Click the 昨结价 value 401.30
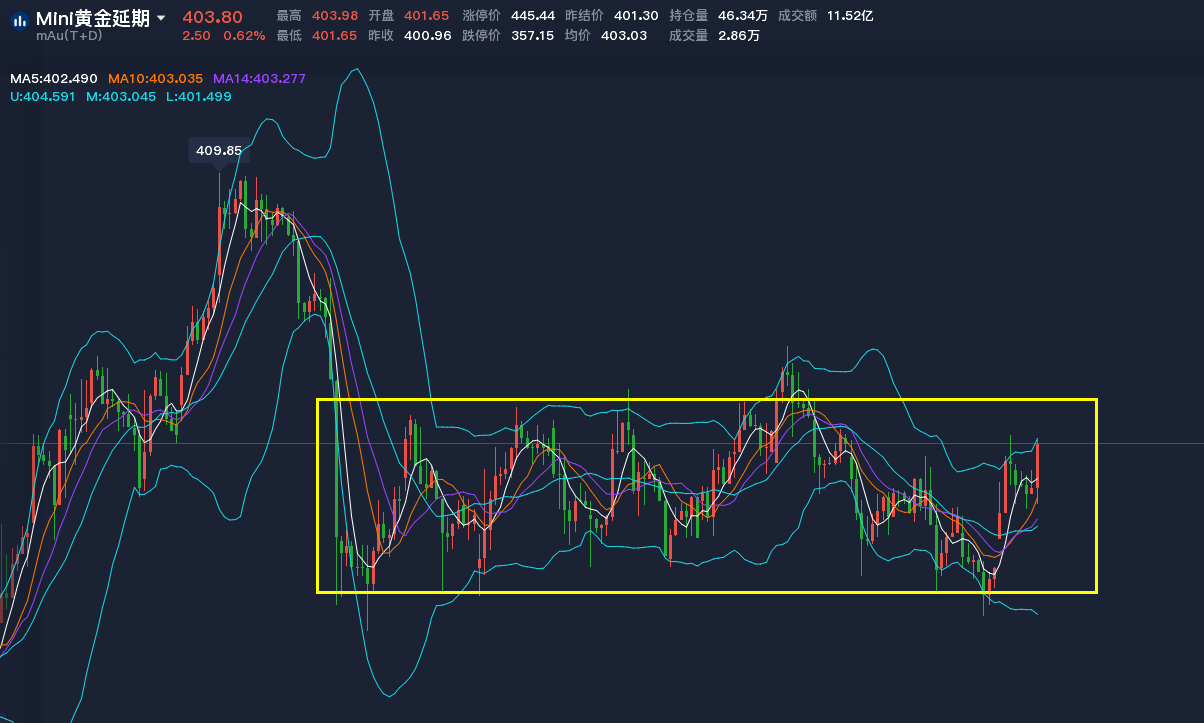 [636, 16]
